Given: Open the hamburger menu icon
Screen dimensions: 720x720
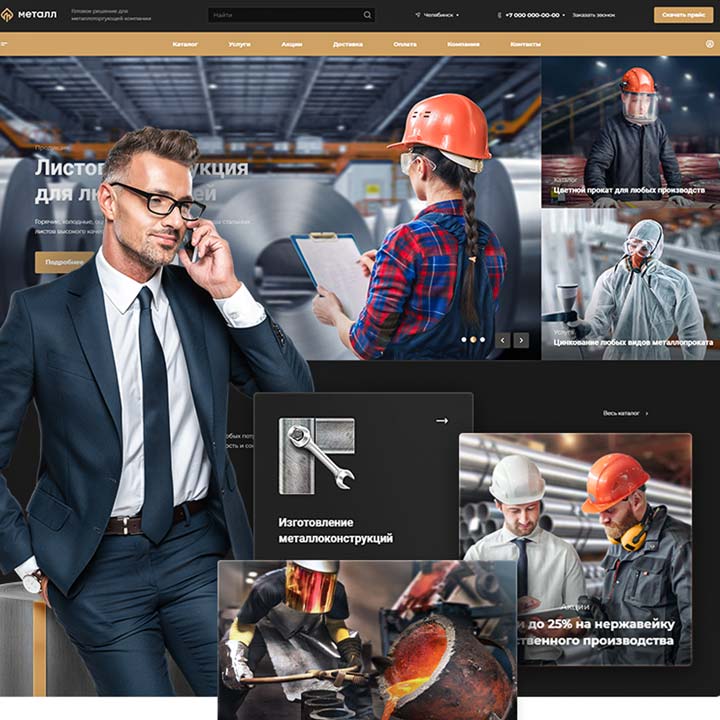Looking at the screenshot, I should (5, 45).
